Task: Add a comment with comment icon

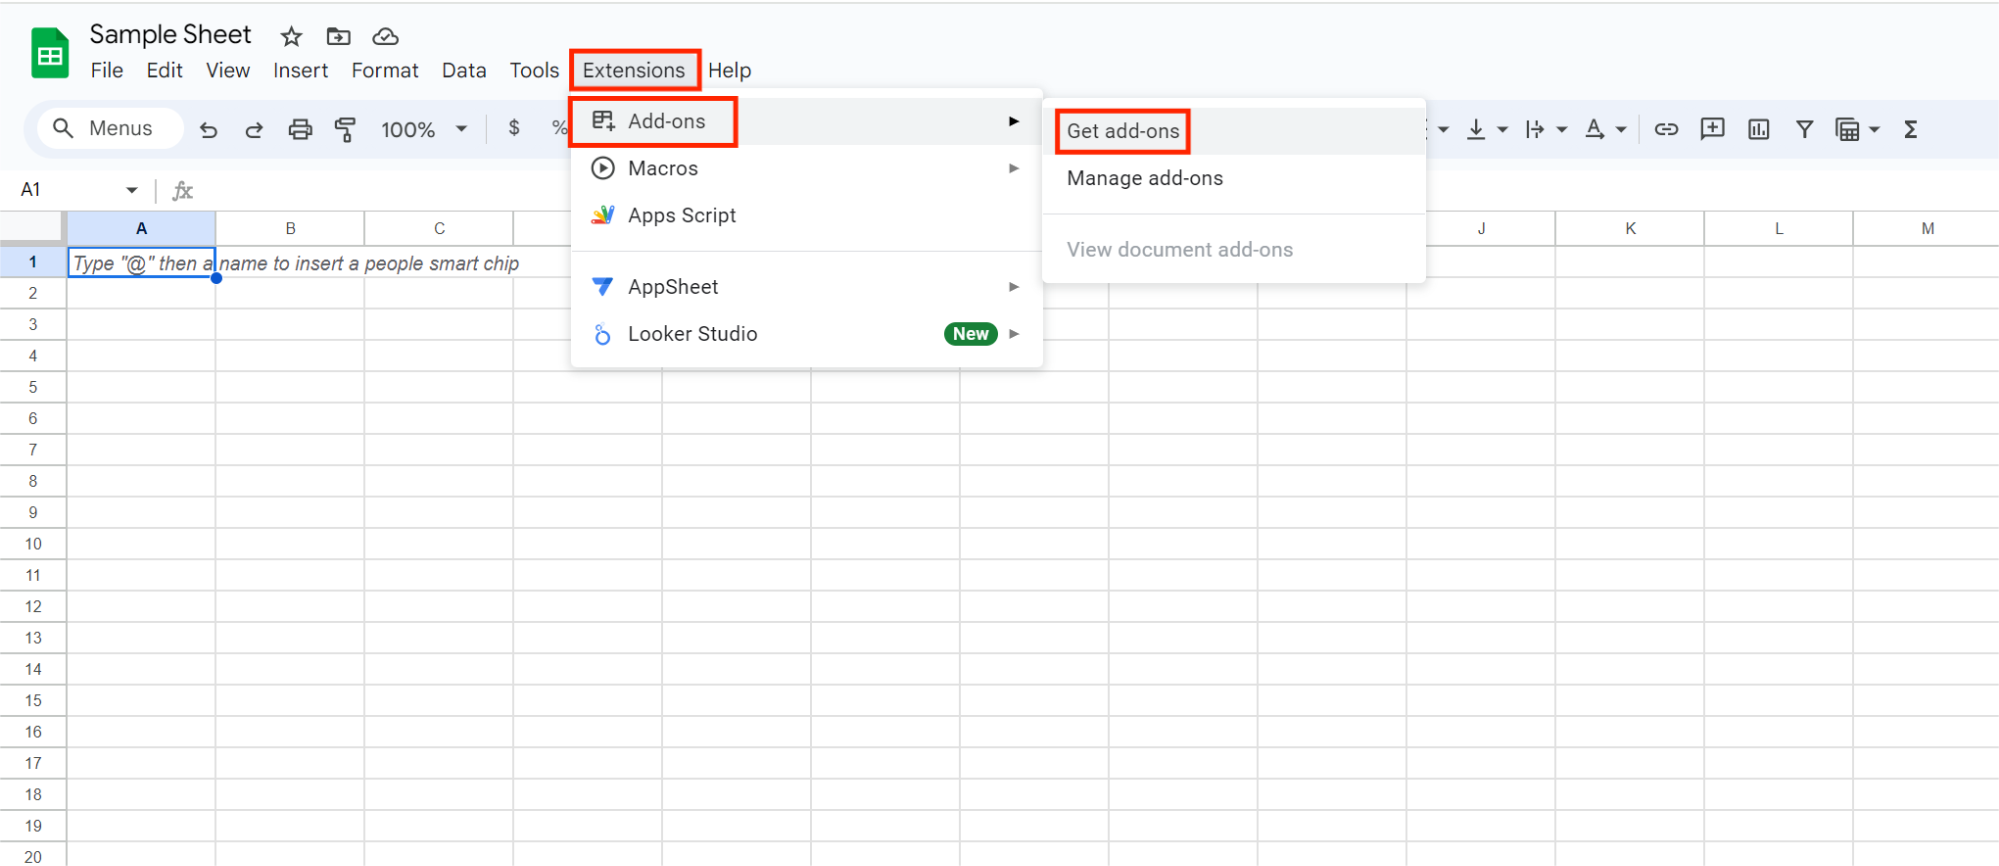Action: point(1712,129)
